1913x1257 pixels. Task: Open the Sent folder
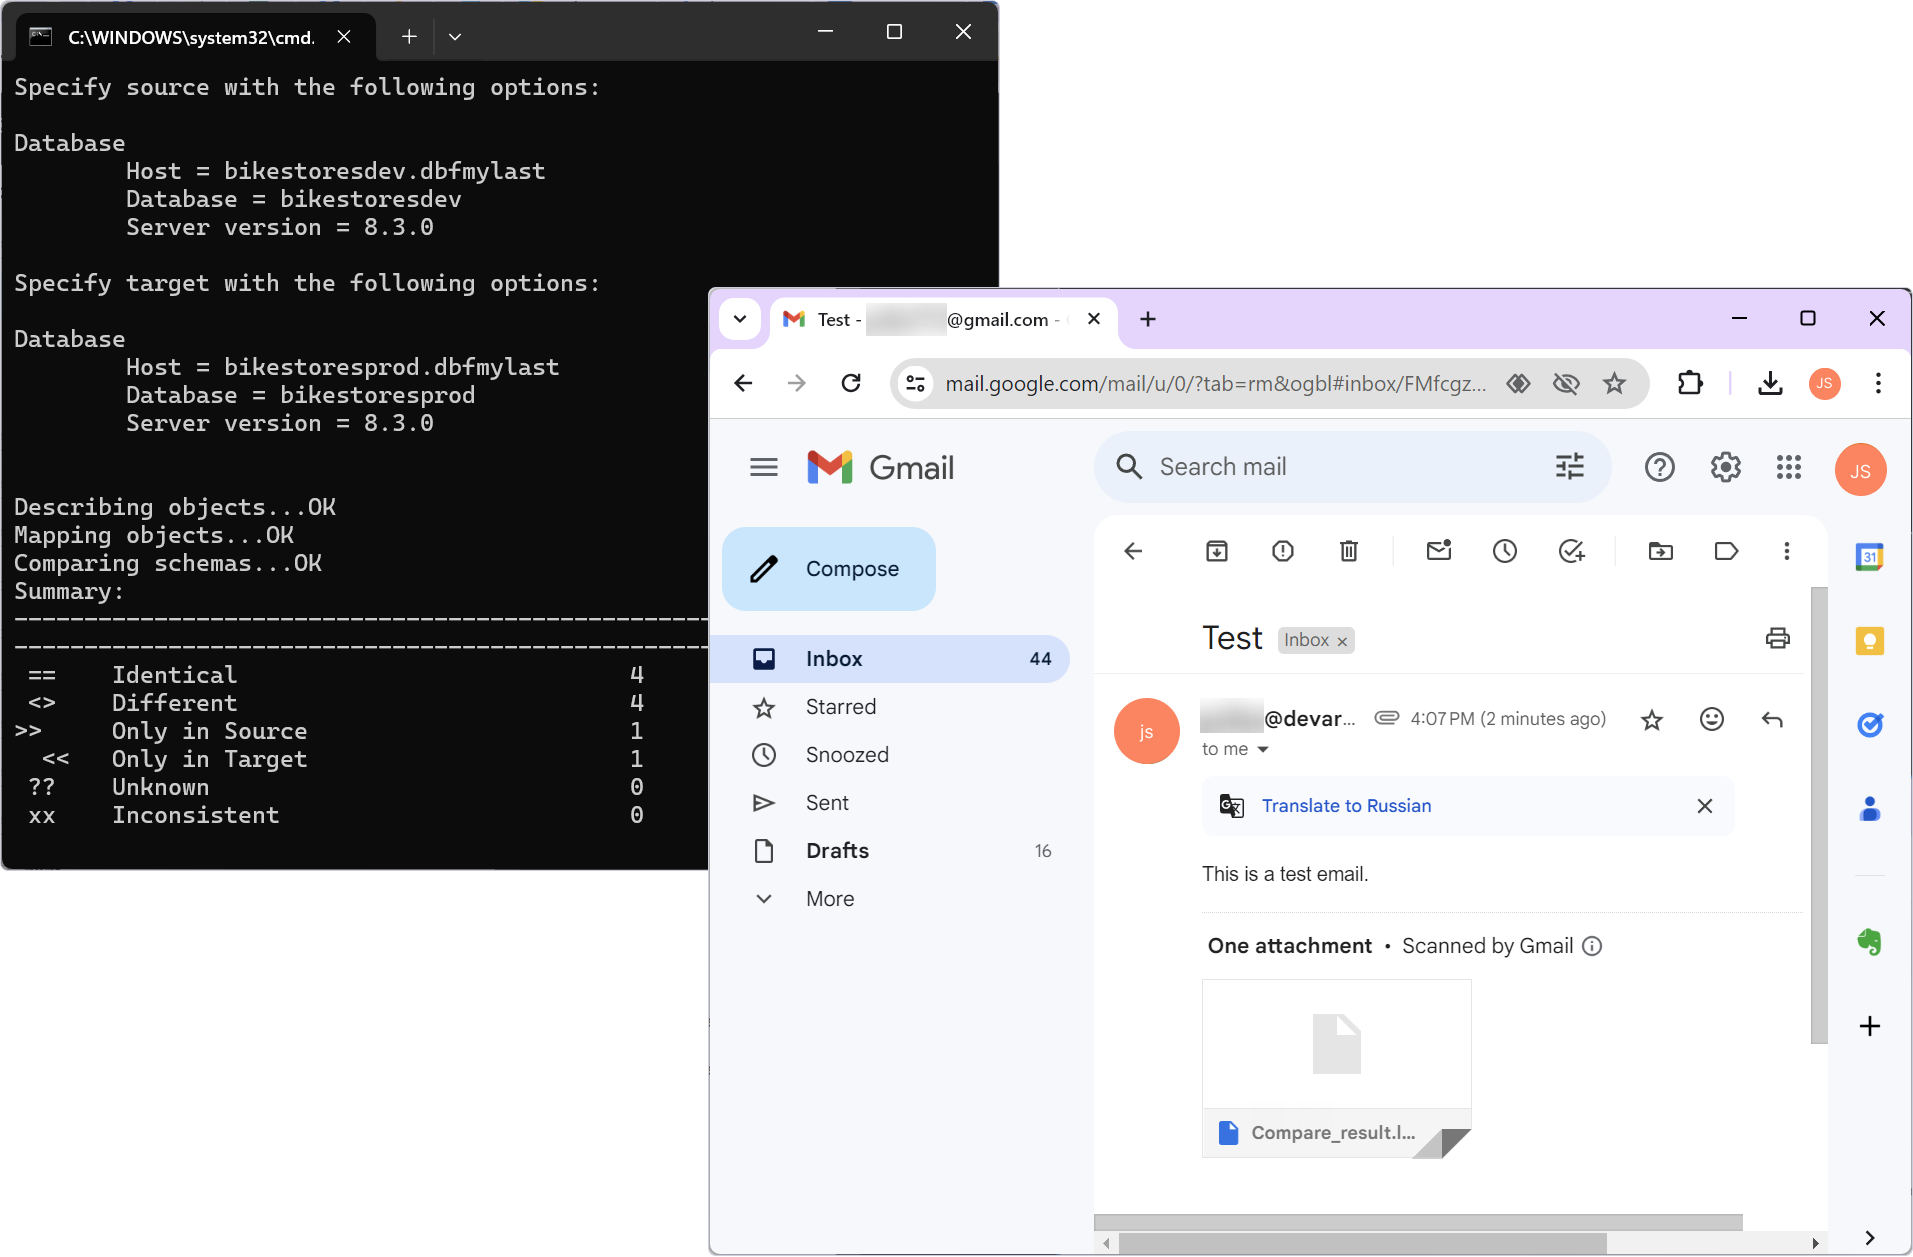coord(890,803)
